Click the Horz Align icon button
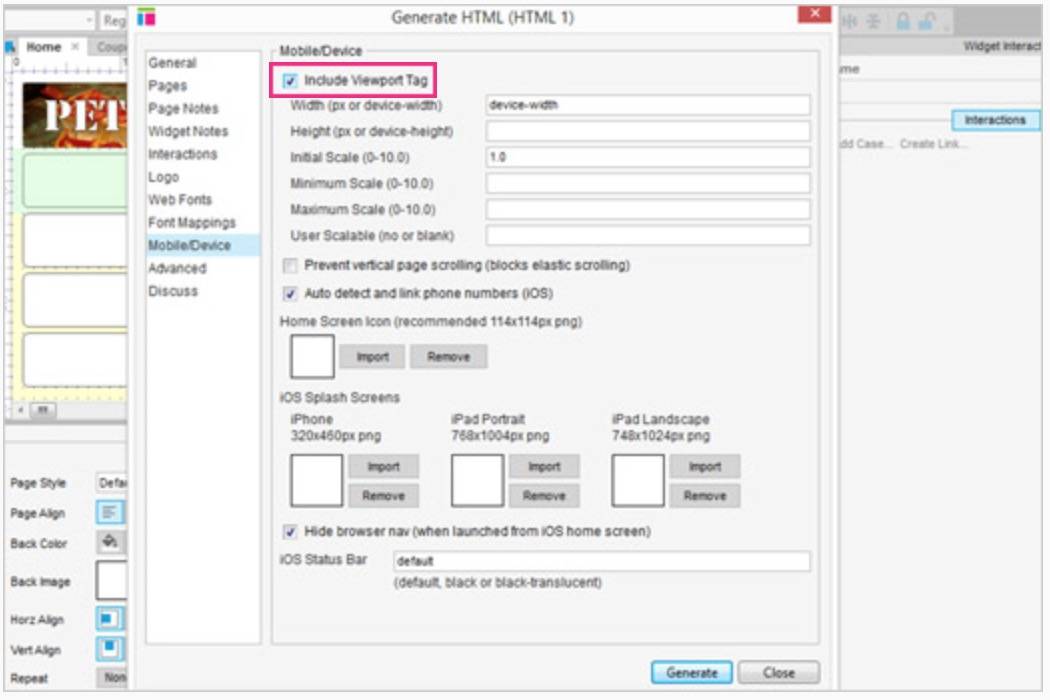This screenshot has width=1050, height=700. coord(110,619)
